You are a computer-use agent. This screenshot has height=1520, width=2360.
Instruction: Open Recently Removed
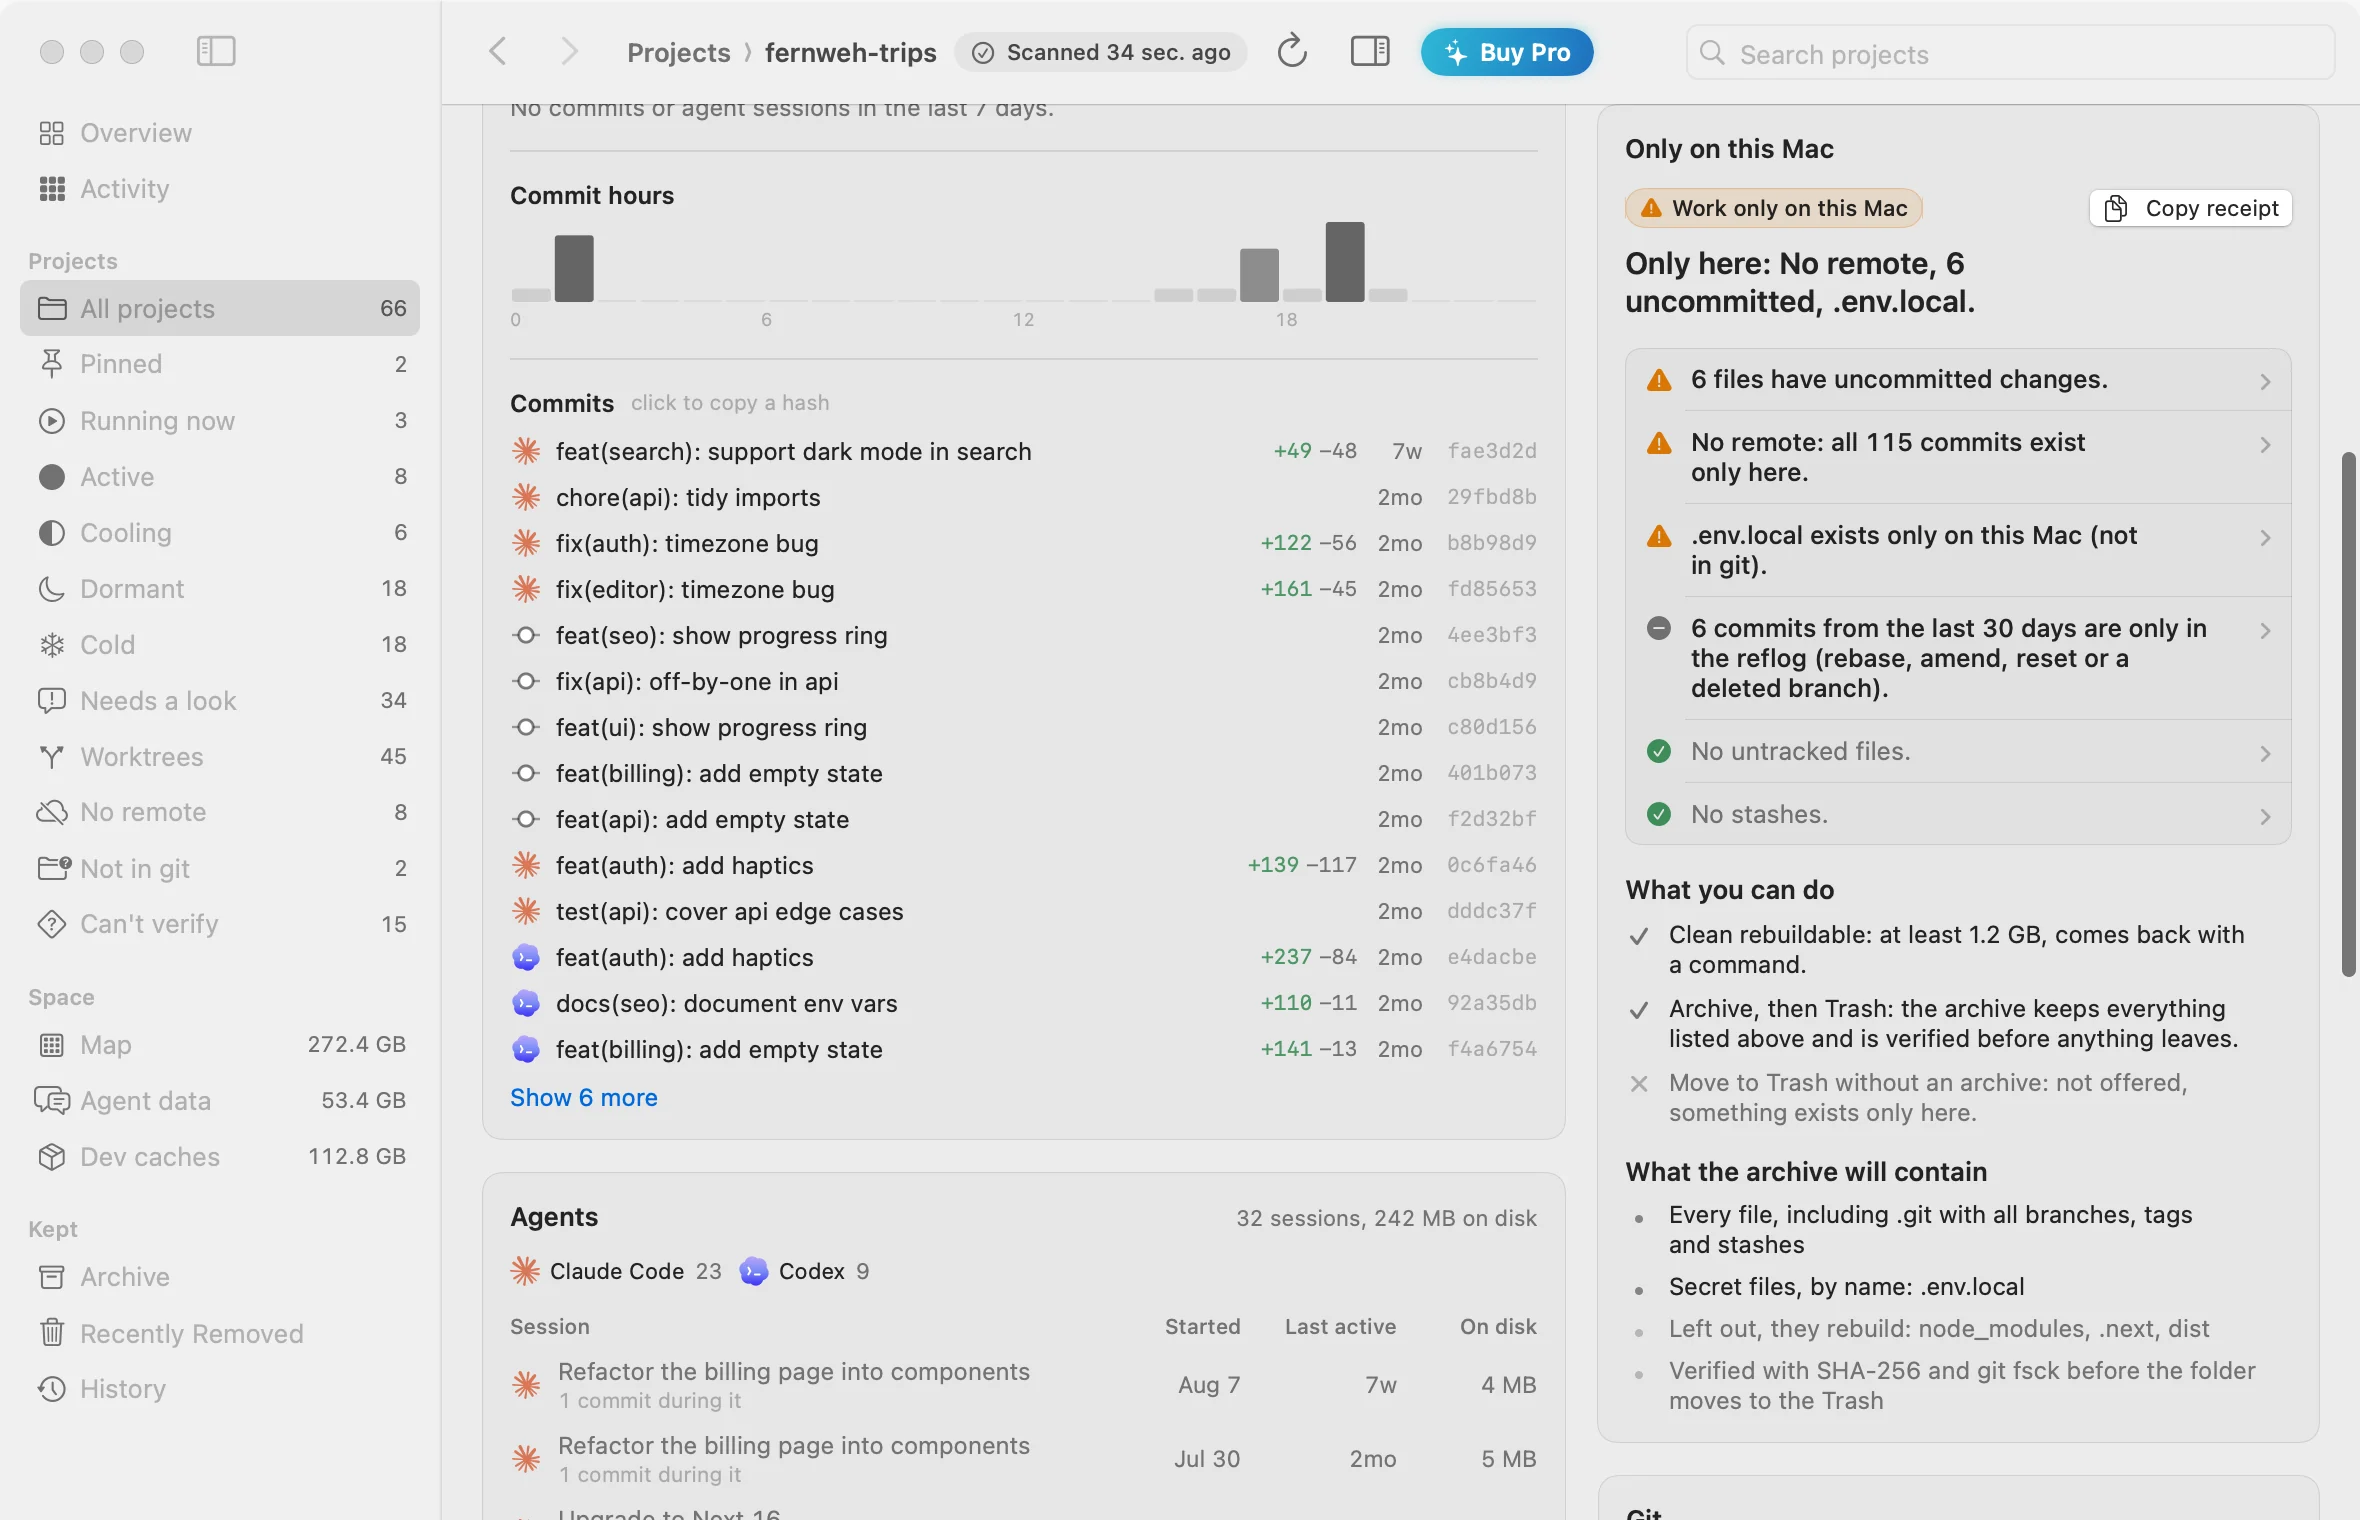(x=220, y=1333)
